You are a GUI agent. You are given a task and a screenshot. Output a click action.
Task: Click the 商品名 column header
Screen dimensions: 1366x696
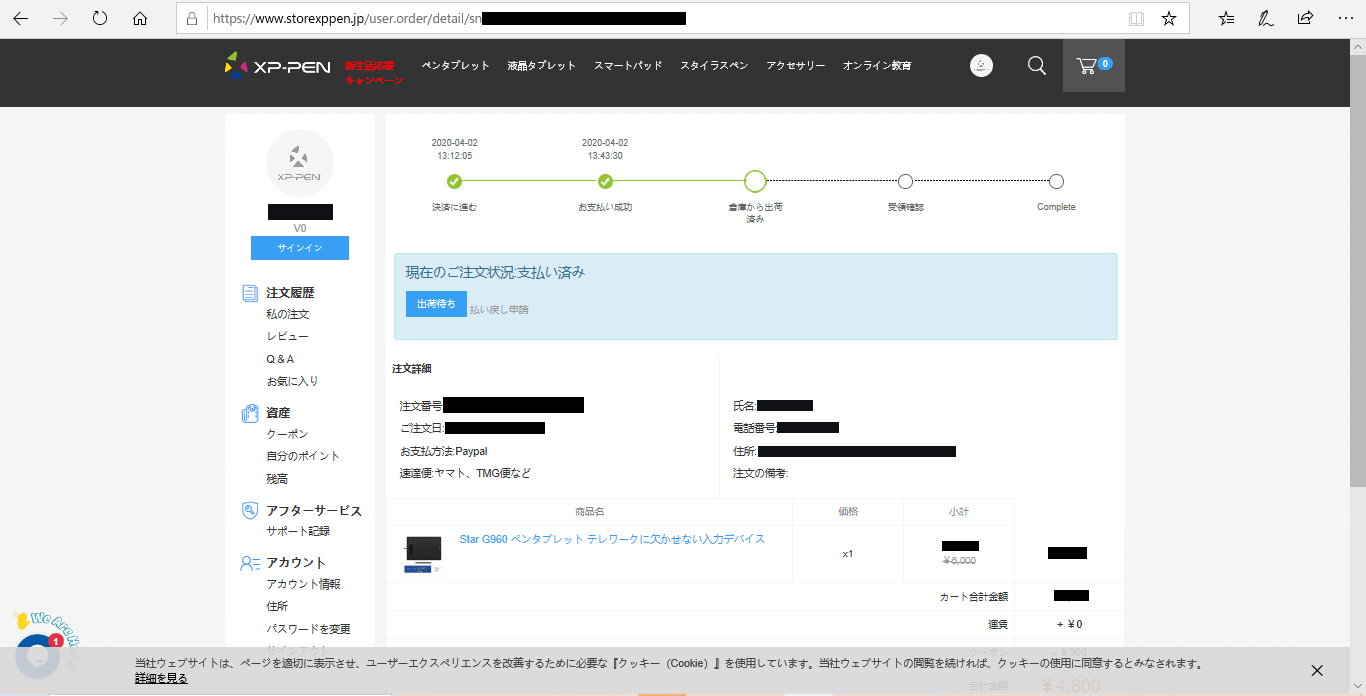pos(590,511)
